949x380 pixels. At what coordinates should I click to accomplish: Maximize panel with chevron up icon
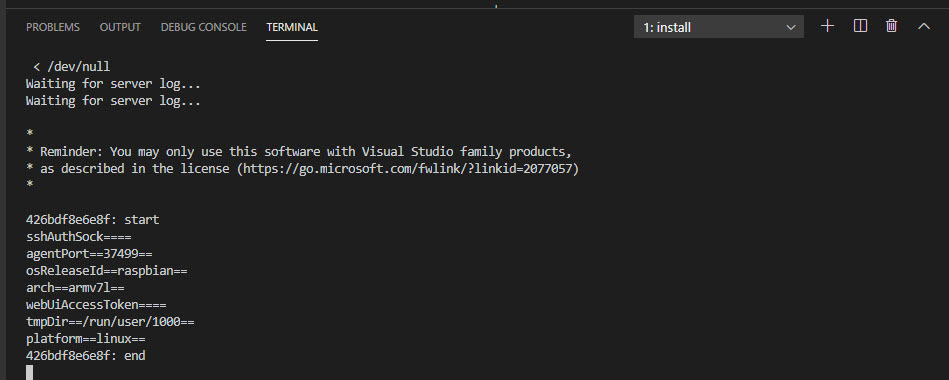point(924,26)
